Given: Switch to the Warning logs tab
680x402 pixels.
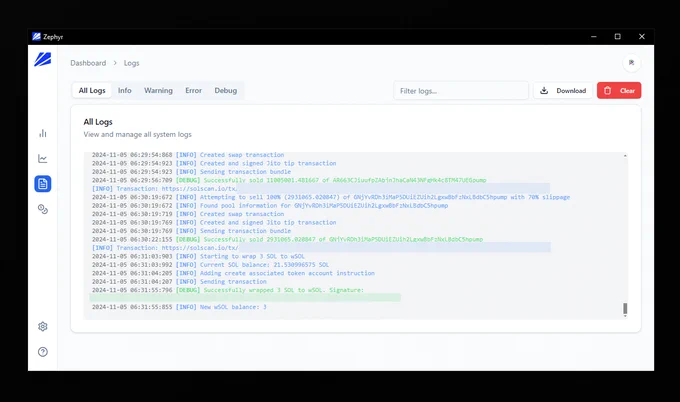Looking at the screenshot, I should click(158, 91).
